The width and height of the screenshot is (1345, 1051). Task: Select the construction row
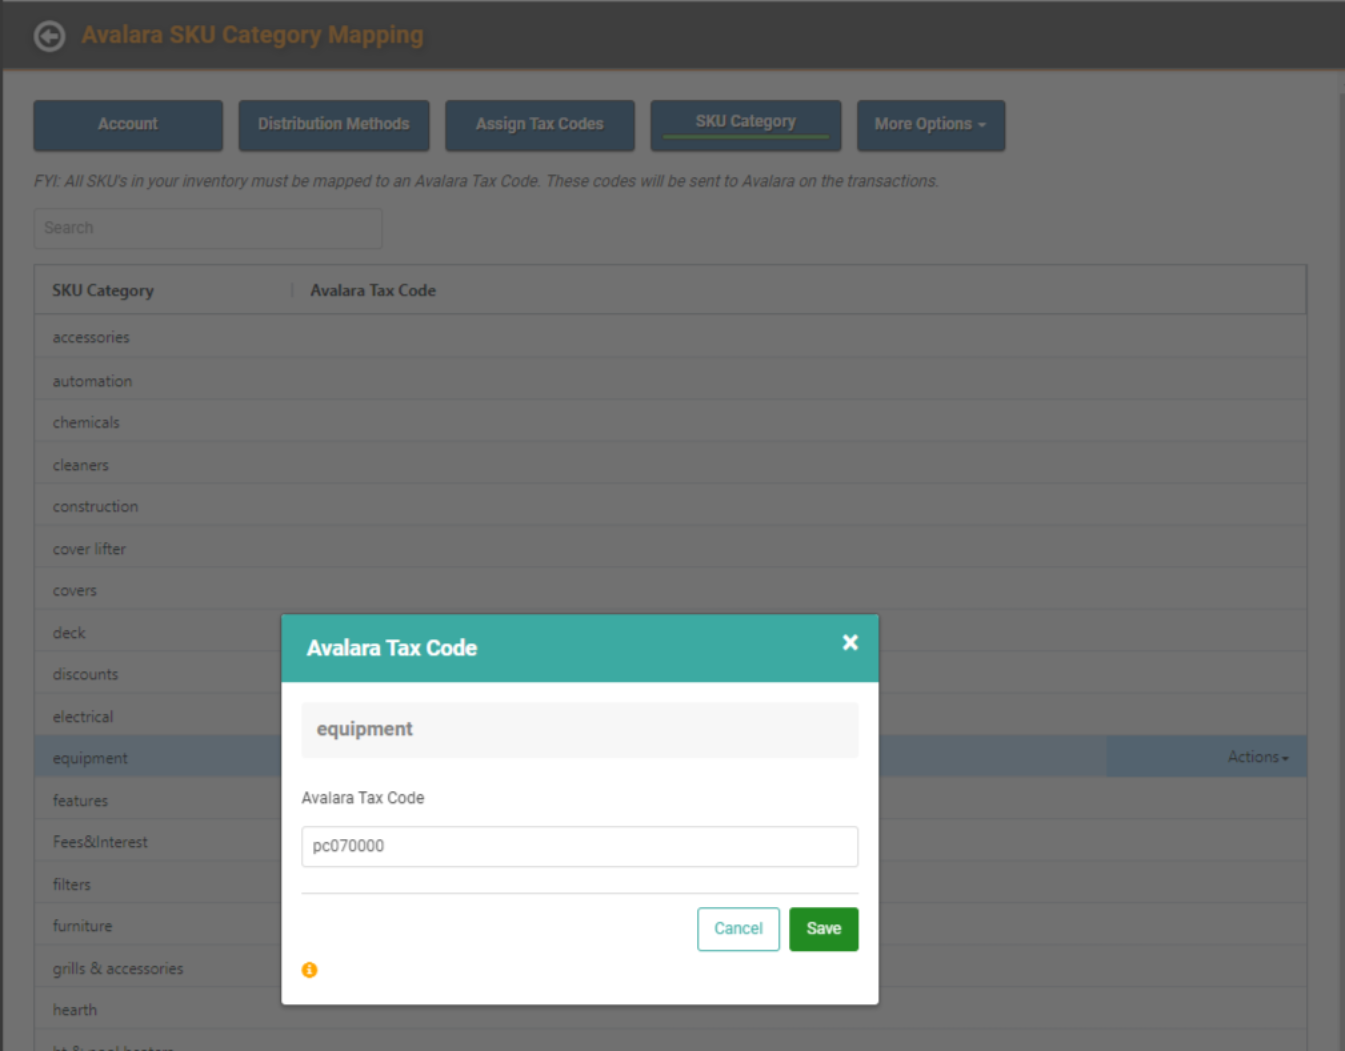coord(671,506)
